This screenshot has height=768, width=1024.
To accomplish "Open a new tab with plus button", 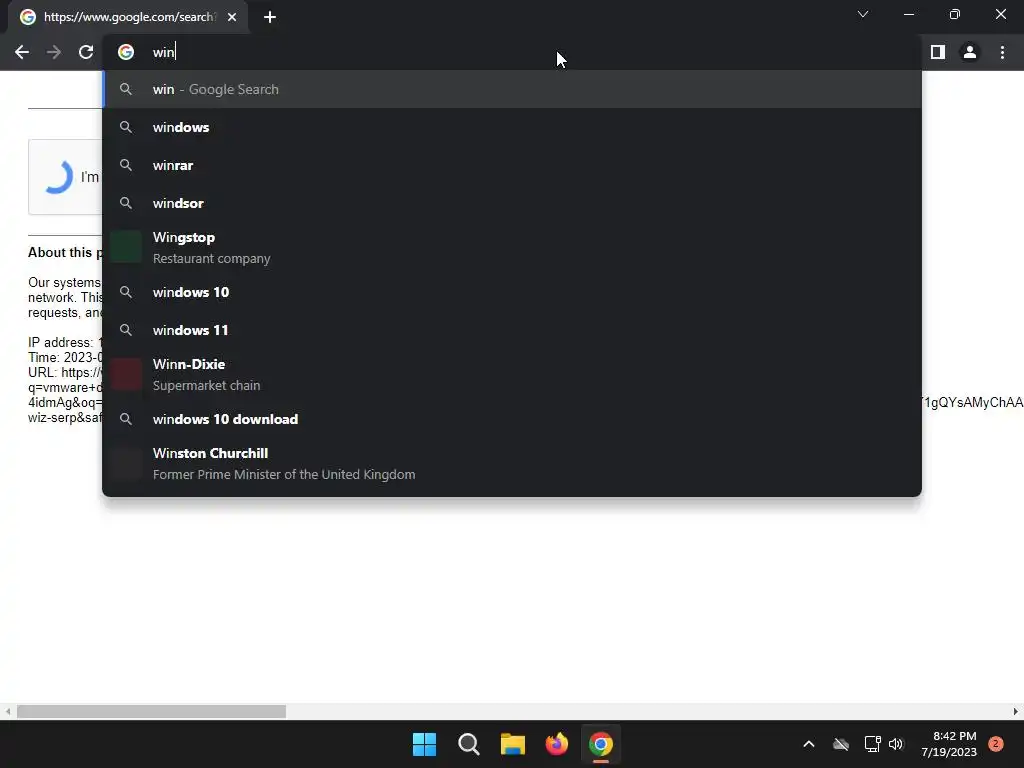I will click(x=270, y=17).
